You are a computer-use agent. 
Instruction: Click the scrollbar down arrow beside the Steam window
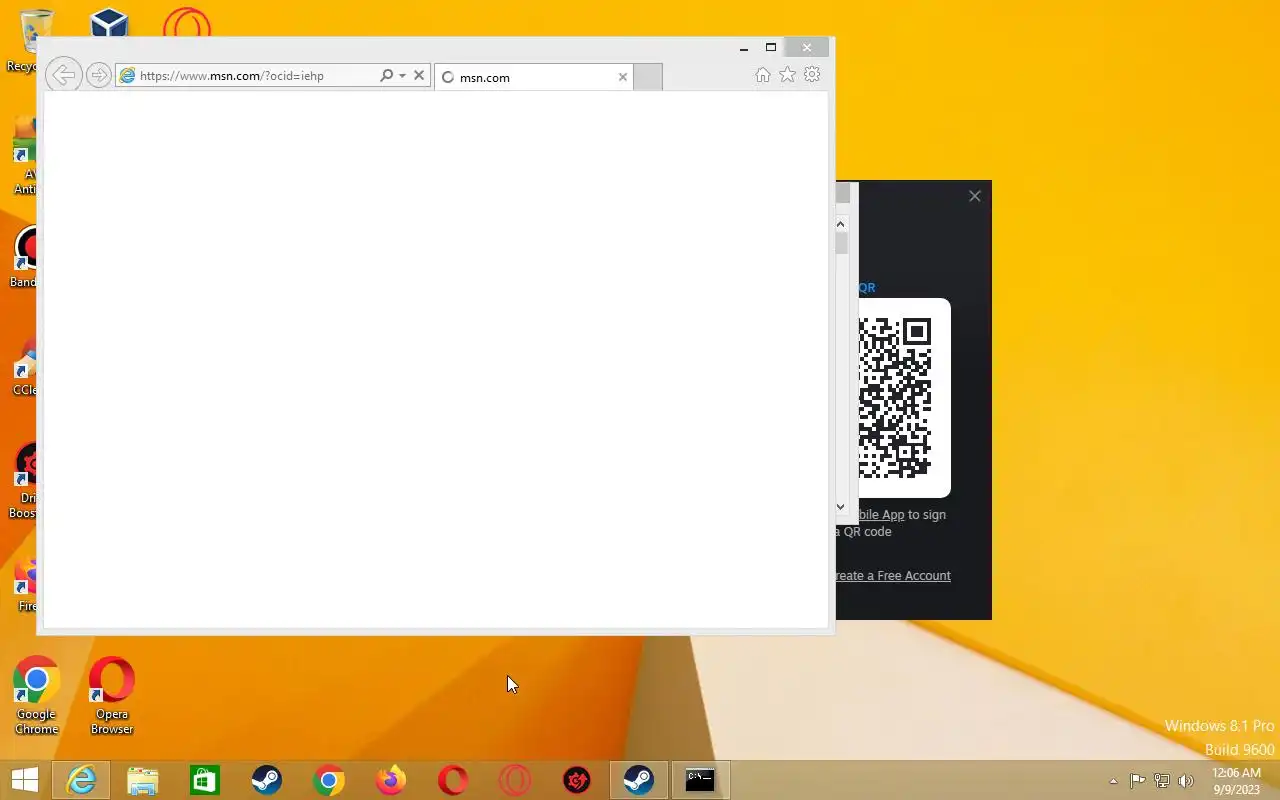841,507
